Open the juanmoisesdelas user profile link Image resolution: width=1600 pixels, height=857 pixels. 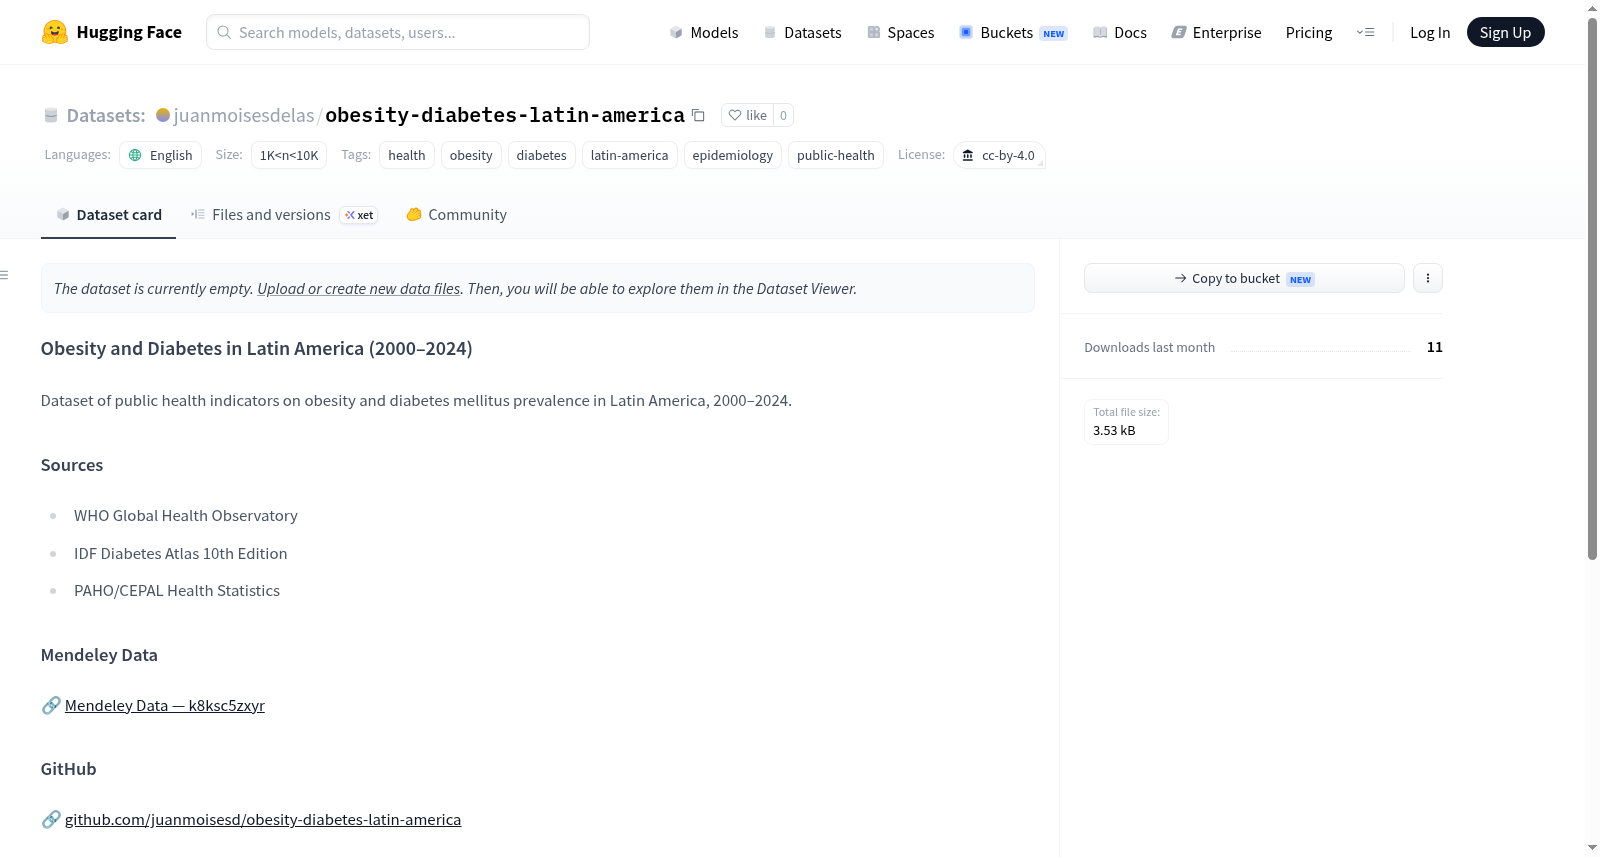click(x=244, y=115)
